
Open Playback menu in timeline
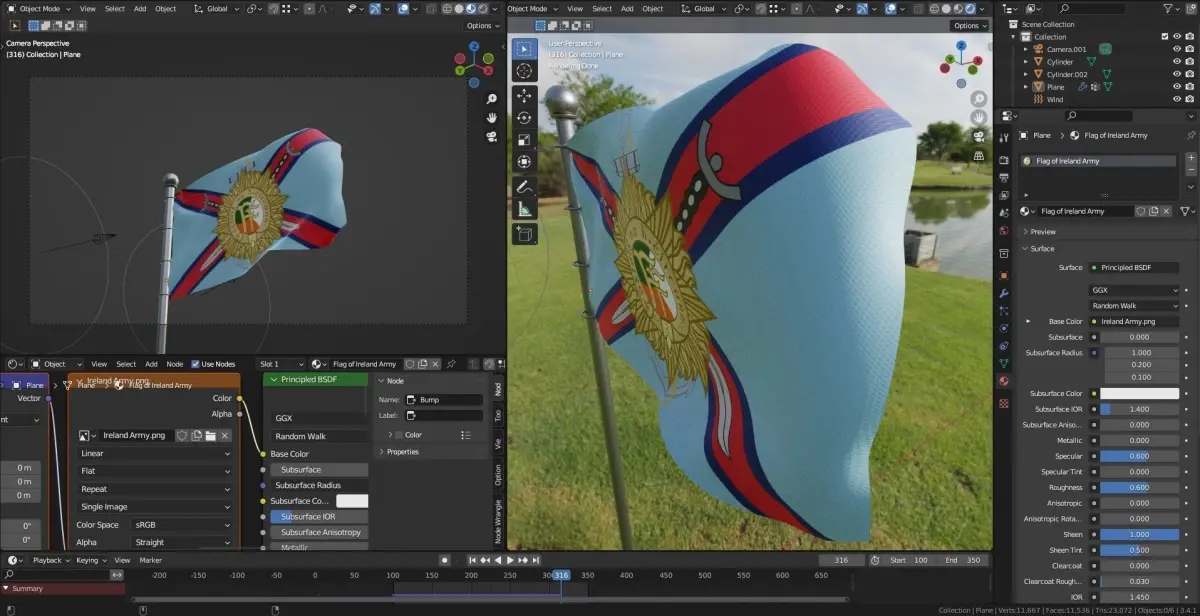click(52, 560)
